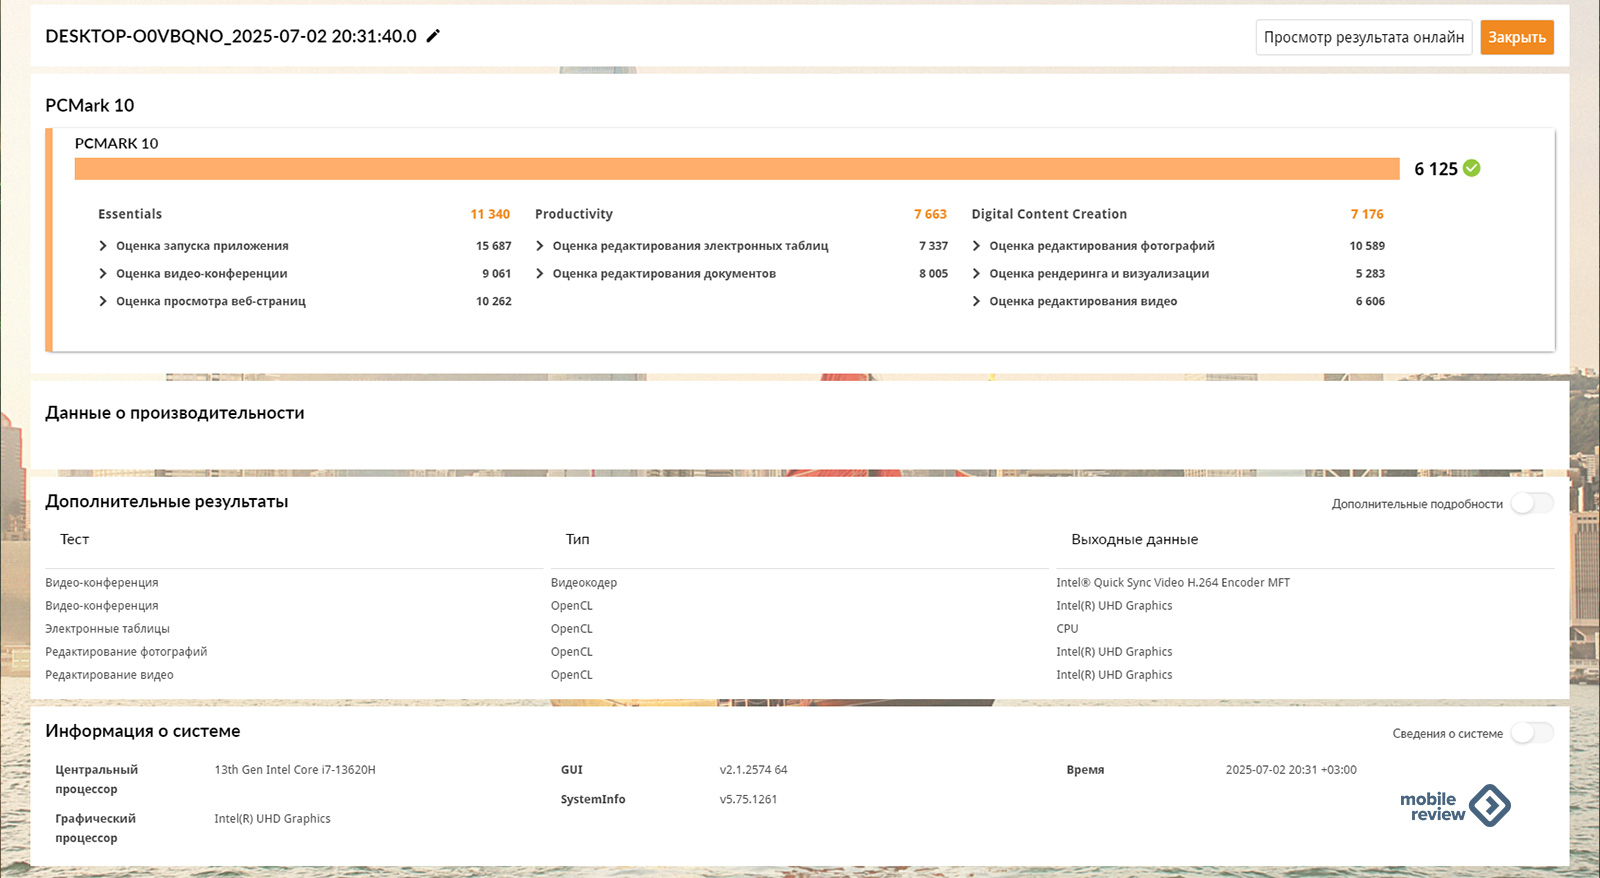Viewport: 1600px width, 878px height.
Task: Click the pencil edit icon next to result name
Action: (x=433, y=36)
